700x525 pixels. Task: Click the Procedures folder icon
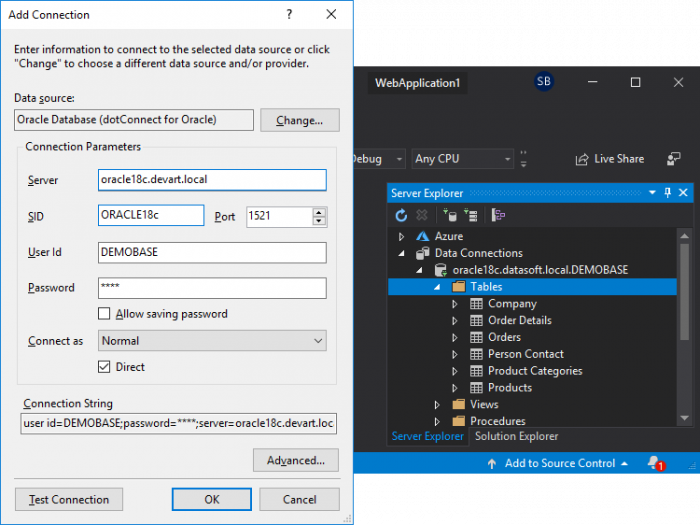click(458, 421)
